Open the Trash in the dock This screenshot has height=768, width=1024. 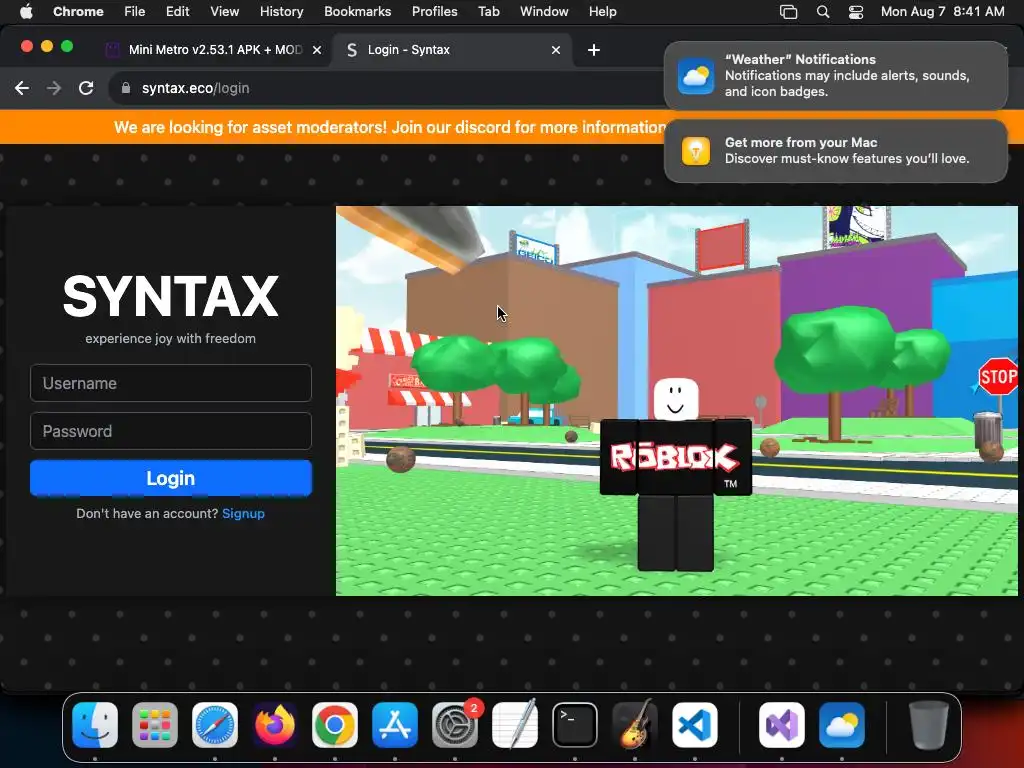click(929, 725)
